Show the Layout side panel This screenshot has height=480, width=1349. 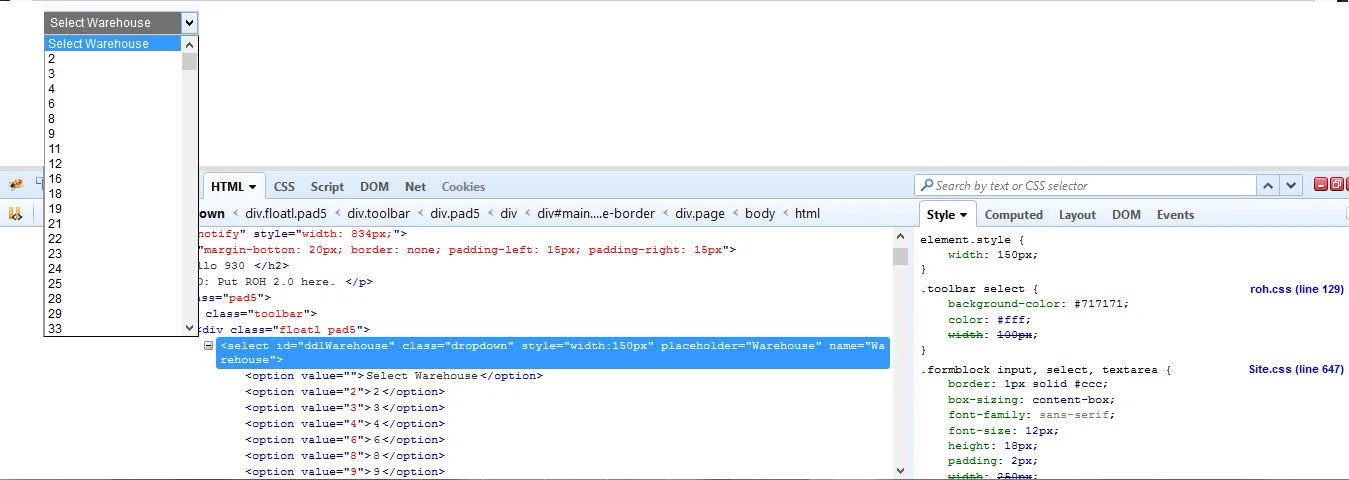(1077, 215)
